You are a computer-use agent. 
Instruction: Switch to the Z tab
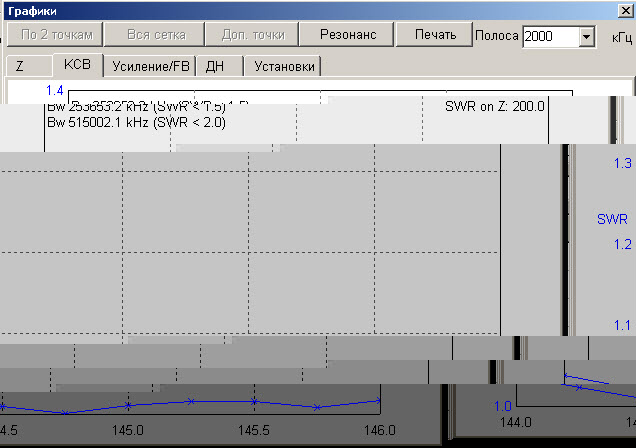click(20, 67)
